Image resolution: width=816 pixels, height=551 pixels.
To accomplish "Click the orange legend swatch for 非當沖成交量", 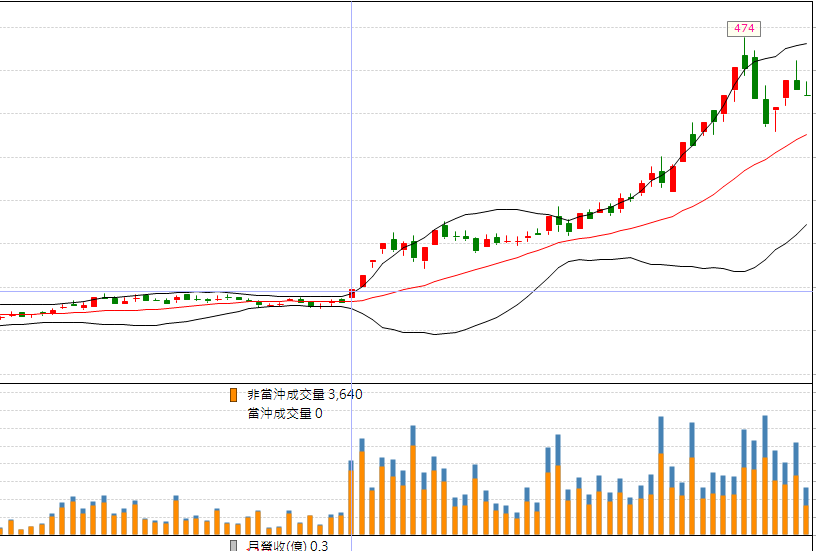I will (234, 395).
